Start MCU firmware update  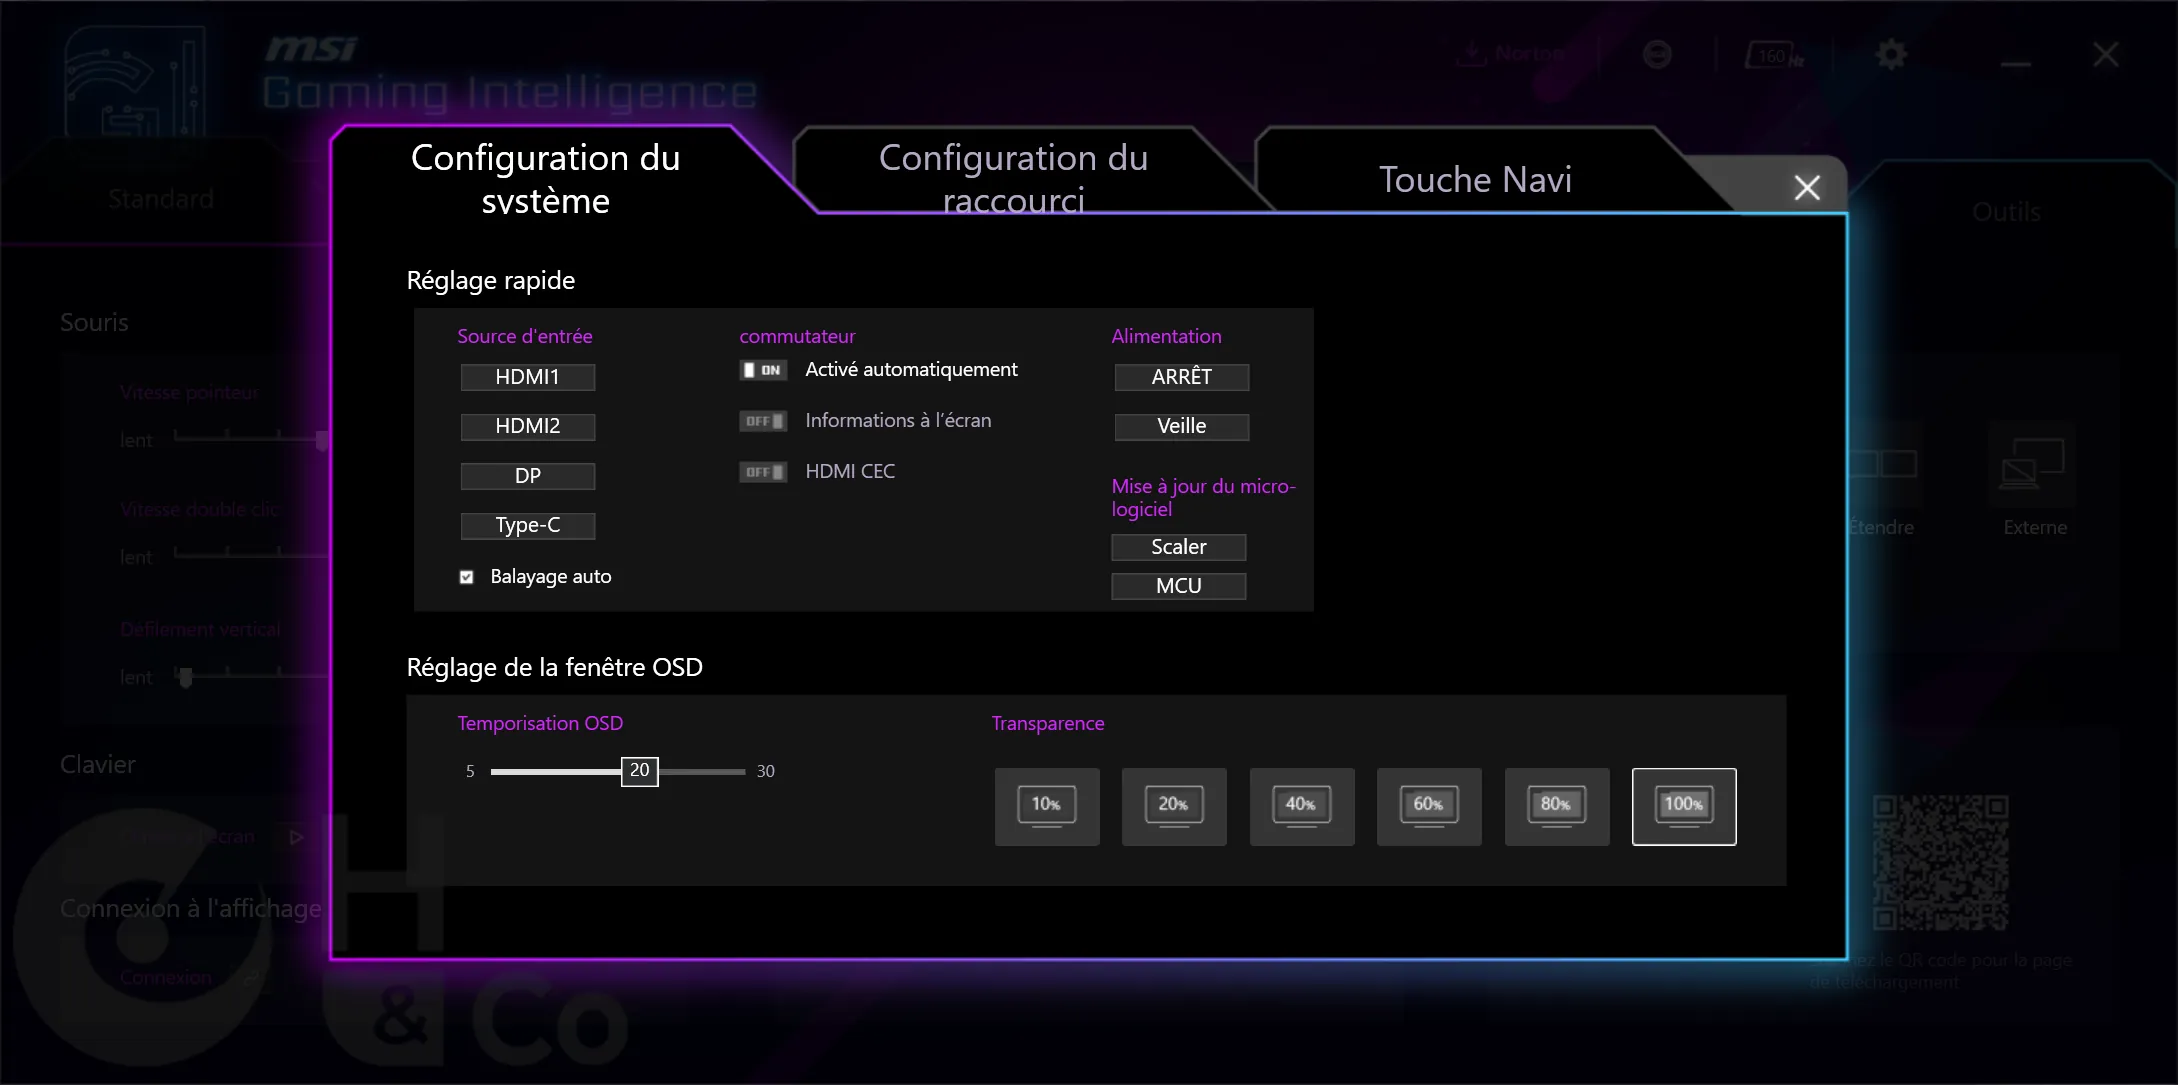1179,586
